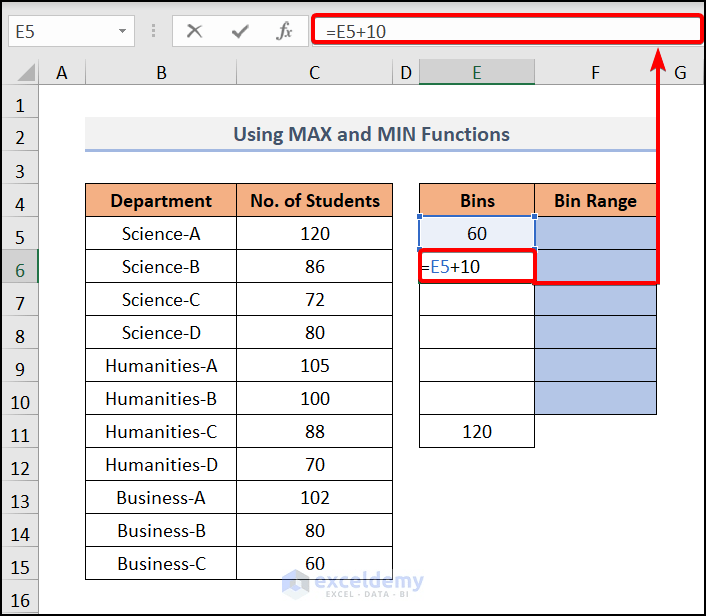Click the 'Department' header cell
Screen dimensions: 706x616
click(161, 200)
